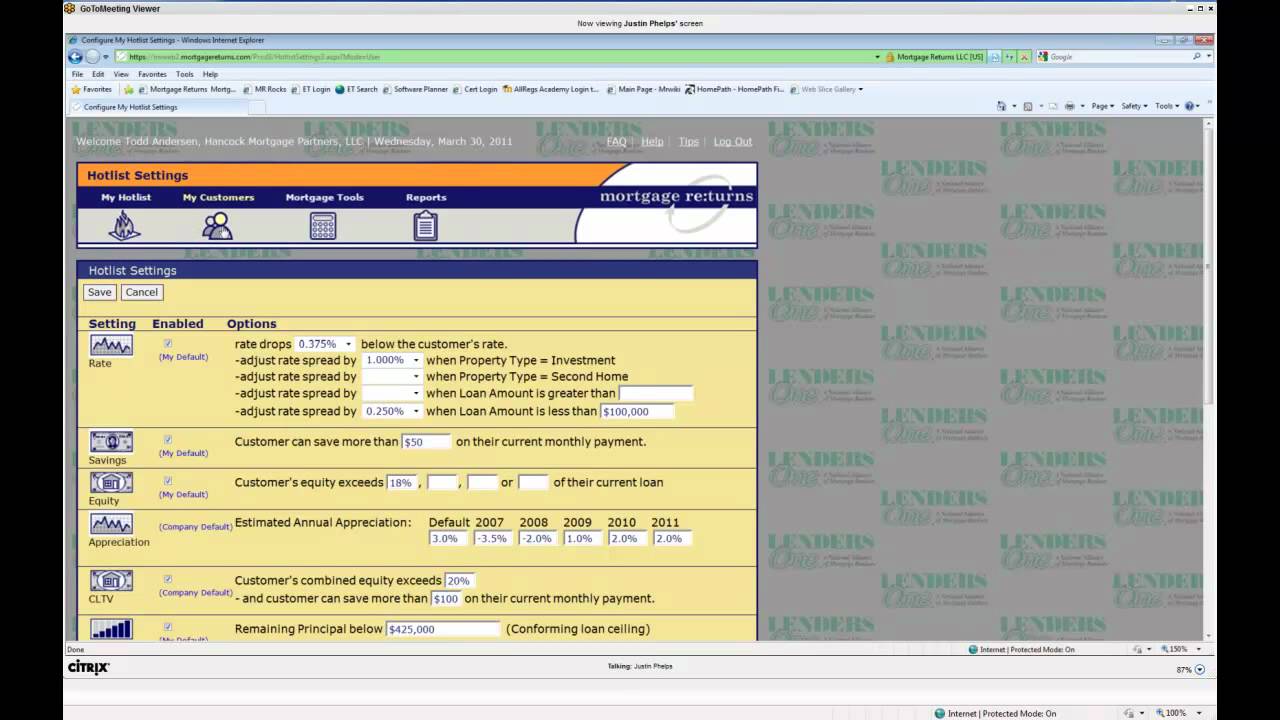Click the Refresh page icon
Screen dimensions: 1280x720
pos(1010,57)
